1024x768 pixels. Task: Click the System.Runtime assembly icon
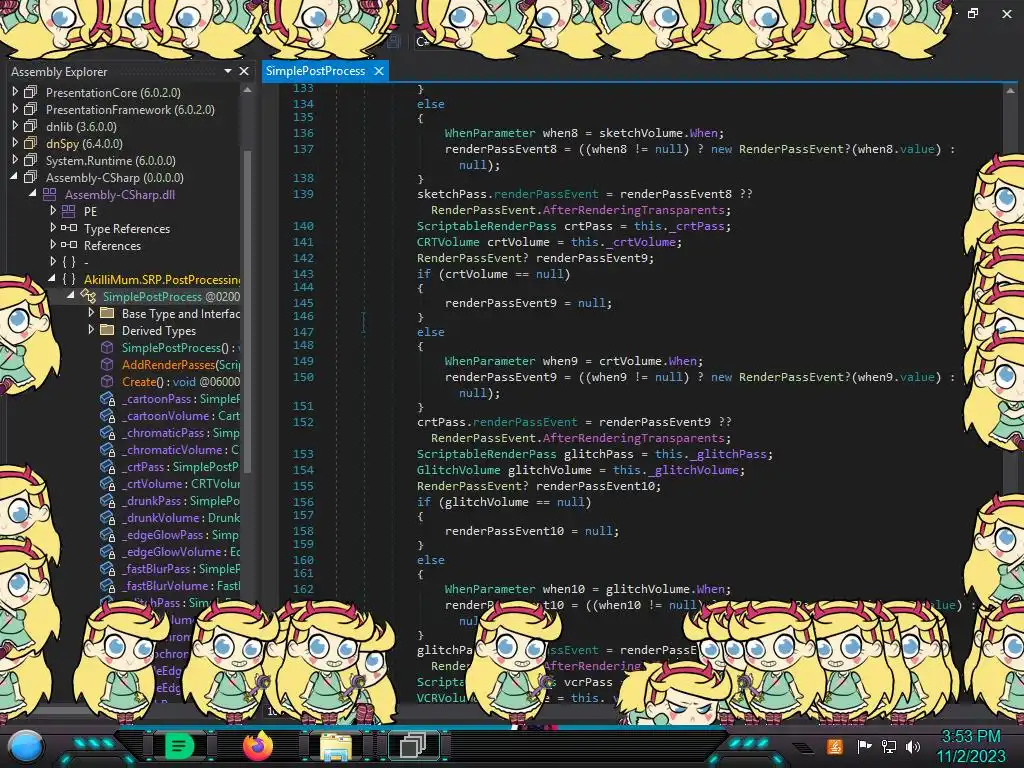click(31, 160)
